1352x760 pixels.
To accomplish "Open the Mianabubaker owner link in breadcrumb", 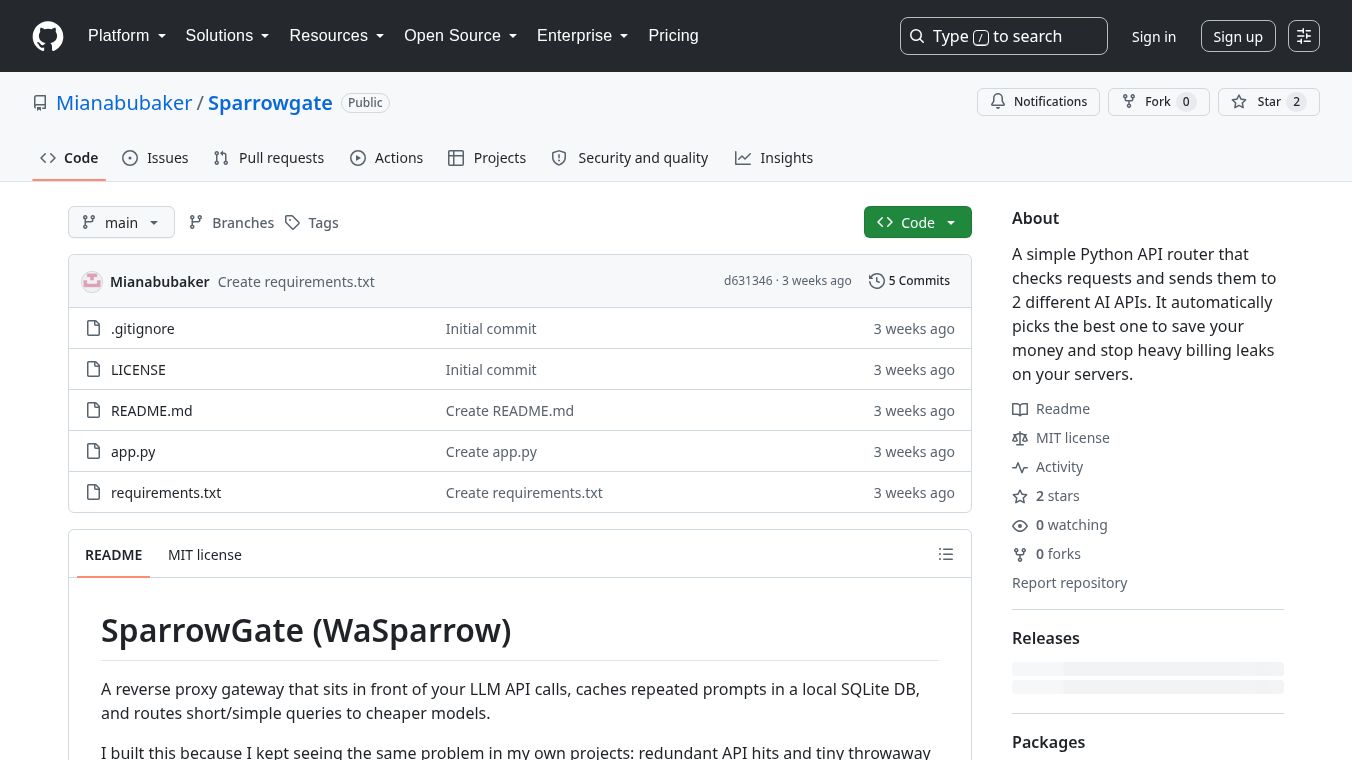I will tap(124, 103).
